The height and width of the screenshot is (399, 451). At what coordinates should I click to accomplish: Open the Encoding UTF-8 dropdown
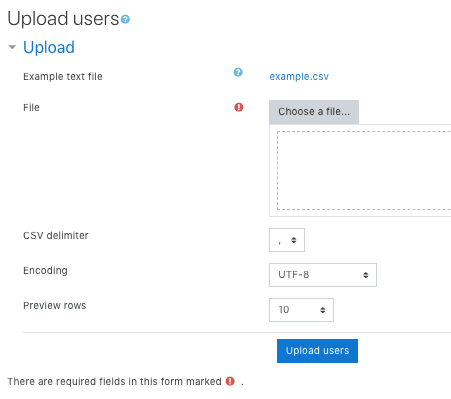click(323, 275)
